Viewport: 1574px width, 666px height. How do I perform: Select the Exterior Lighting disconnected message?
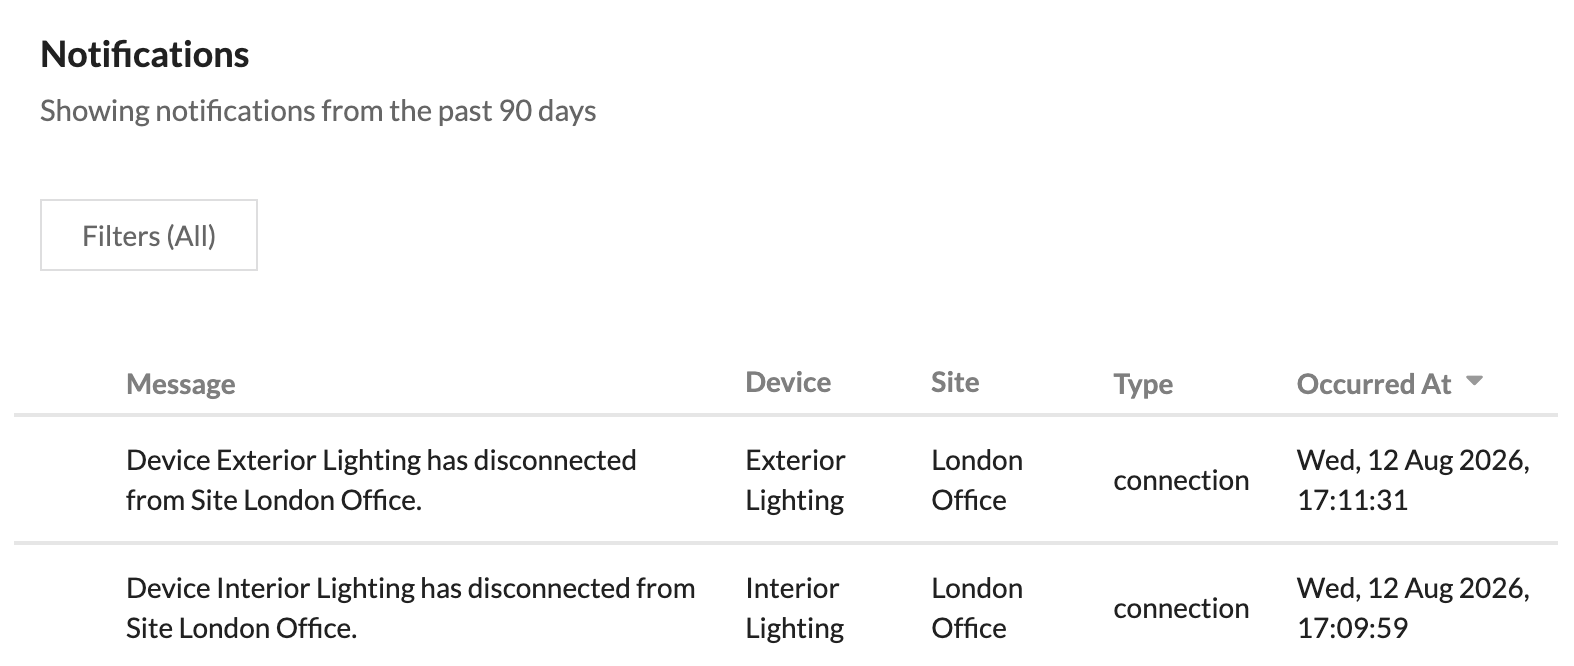pos(381,480)
